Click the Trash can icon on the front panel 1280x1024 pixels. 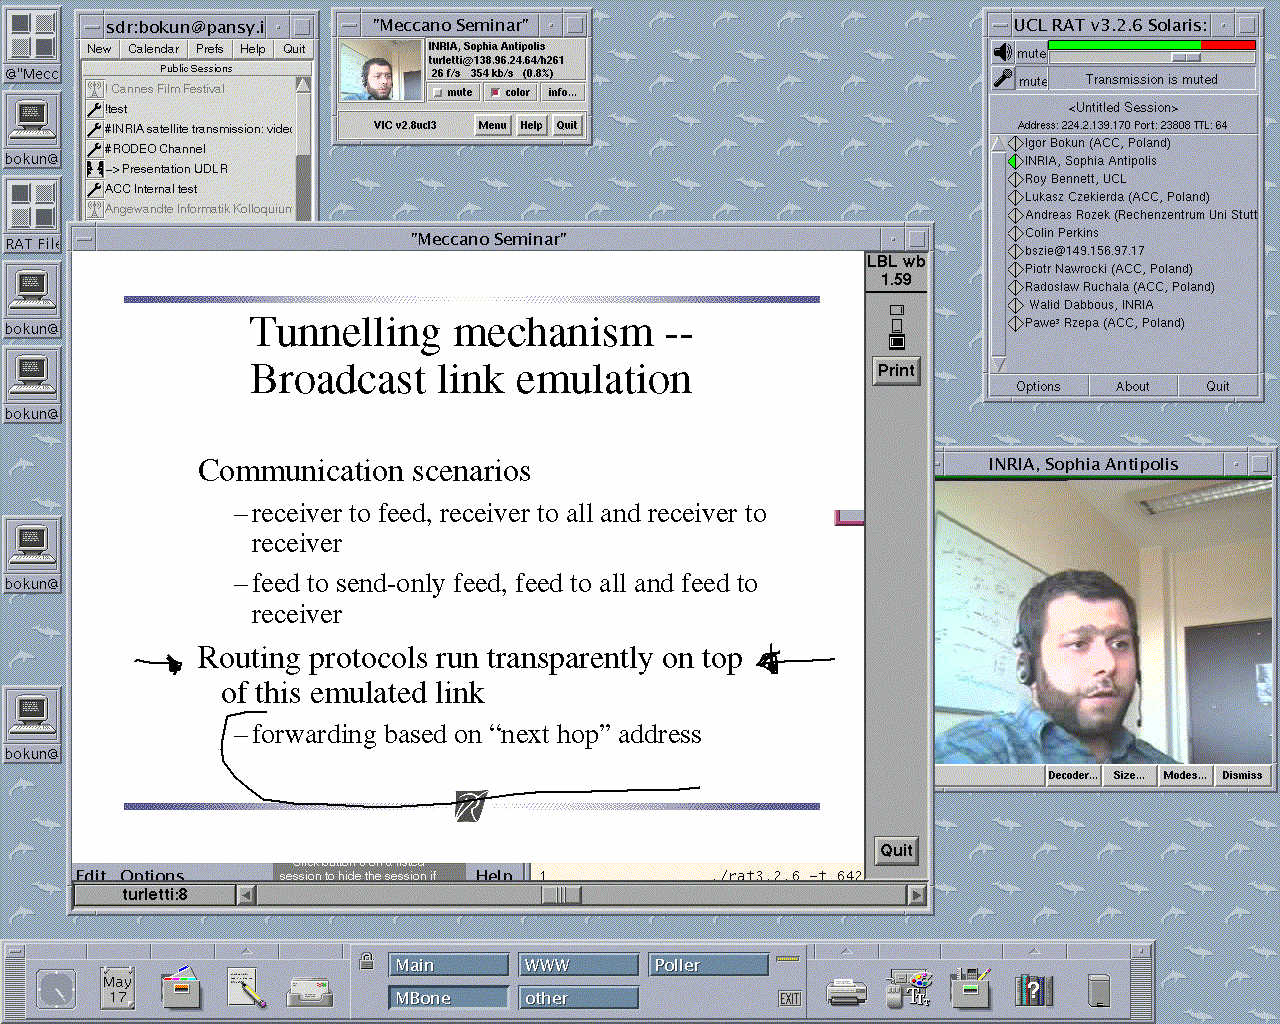[x=1099, y=990]
